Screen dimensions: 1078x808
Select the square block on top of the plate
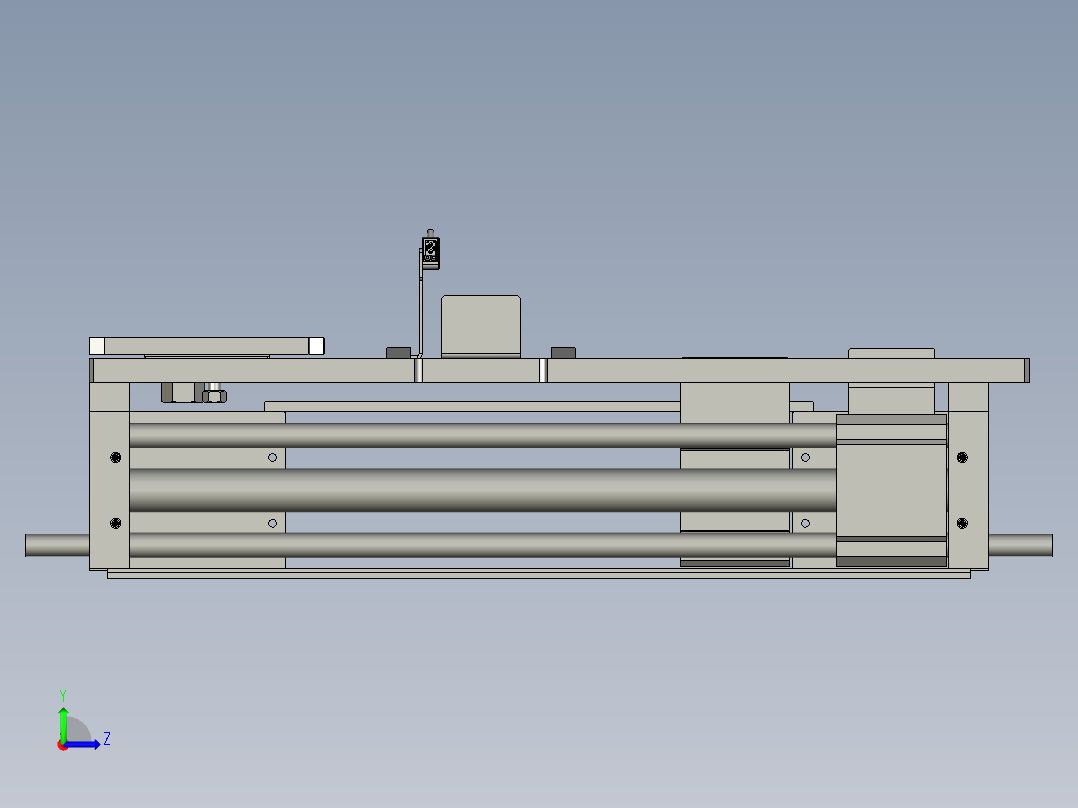pos(481,327)
